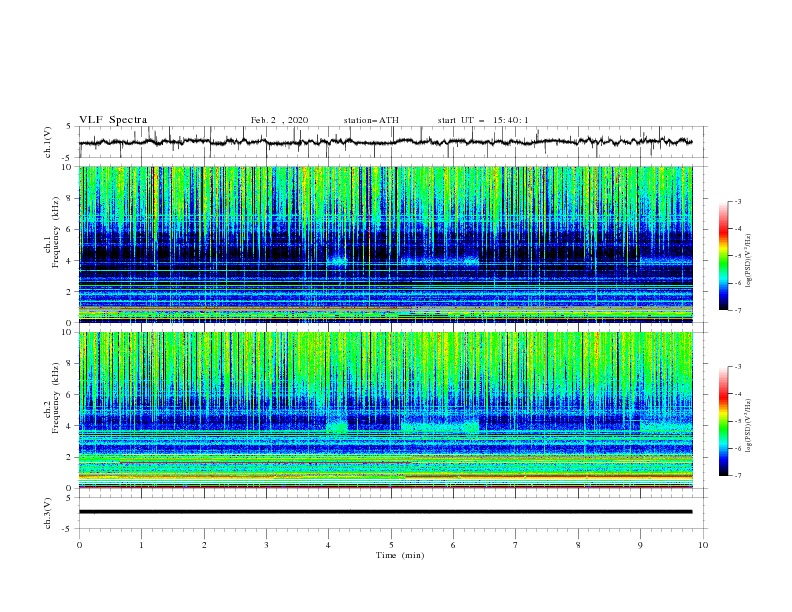Click the "station=ATH" label

pyautogui.click(x=371, y=120)
